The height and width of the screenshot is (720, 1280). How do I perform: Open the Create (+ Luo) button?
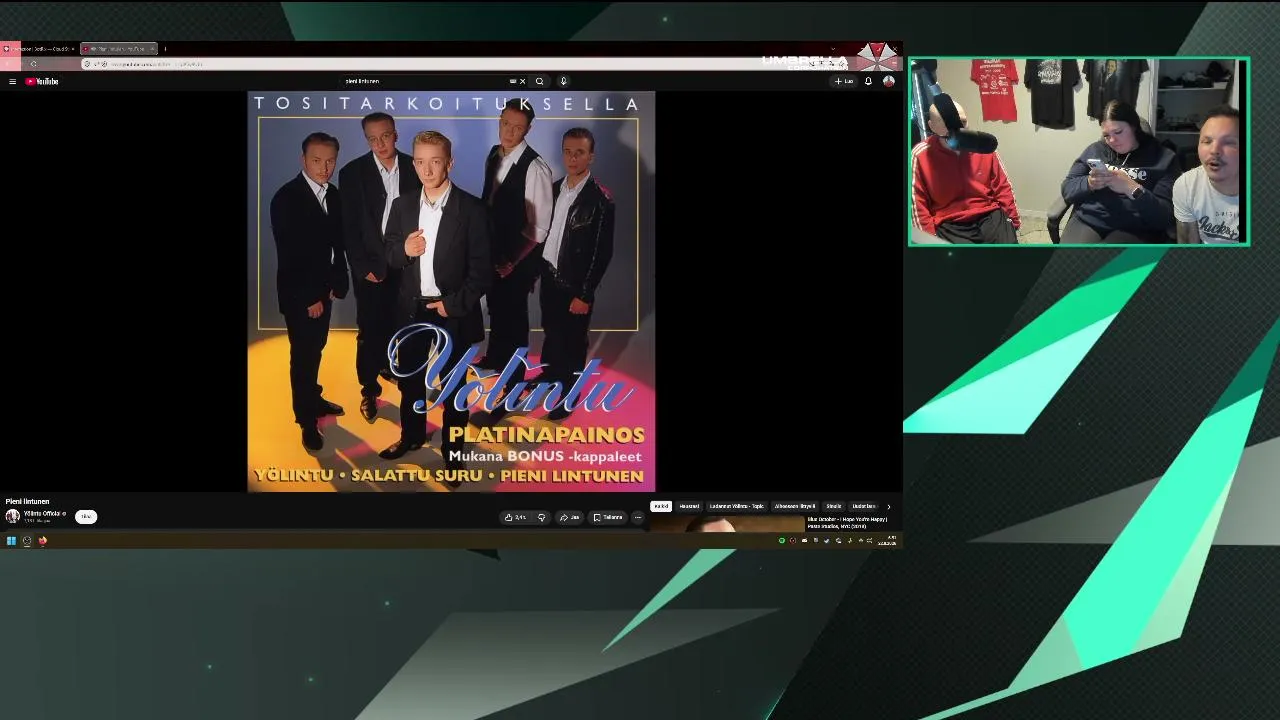point(844,81)
